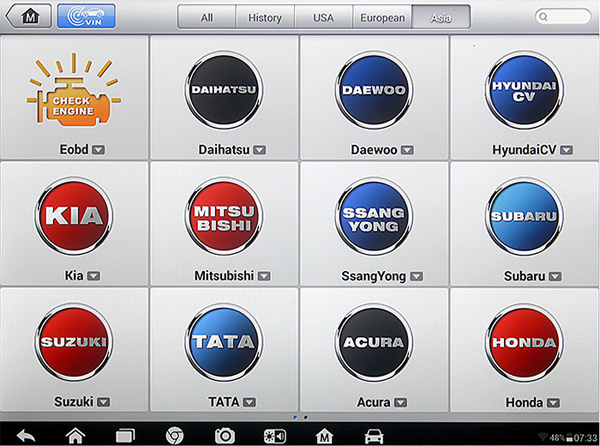The image size is (600, 446).
Task: Click the TATA label text
Action: click(x=224, y=402)
